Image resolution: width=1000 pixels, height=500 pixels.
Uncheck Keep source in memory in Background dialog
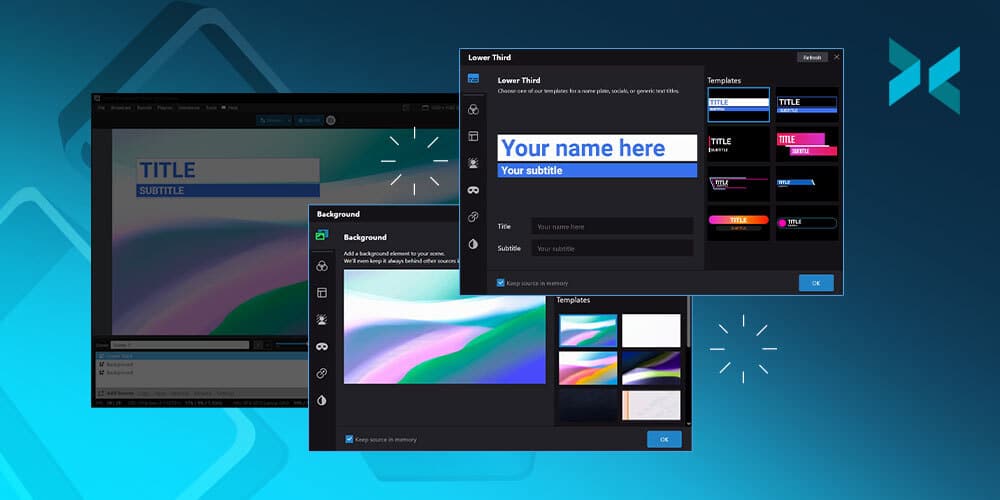[x=349, y=439]
